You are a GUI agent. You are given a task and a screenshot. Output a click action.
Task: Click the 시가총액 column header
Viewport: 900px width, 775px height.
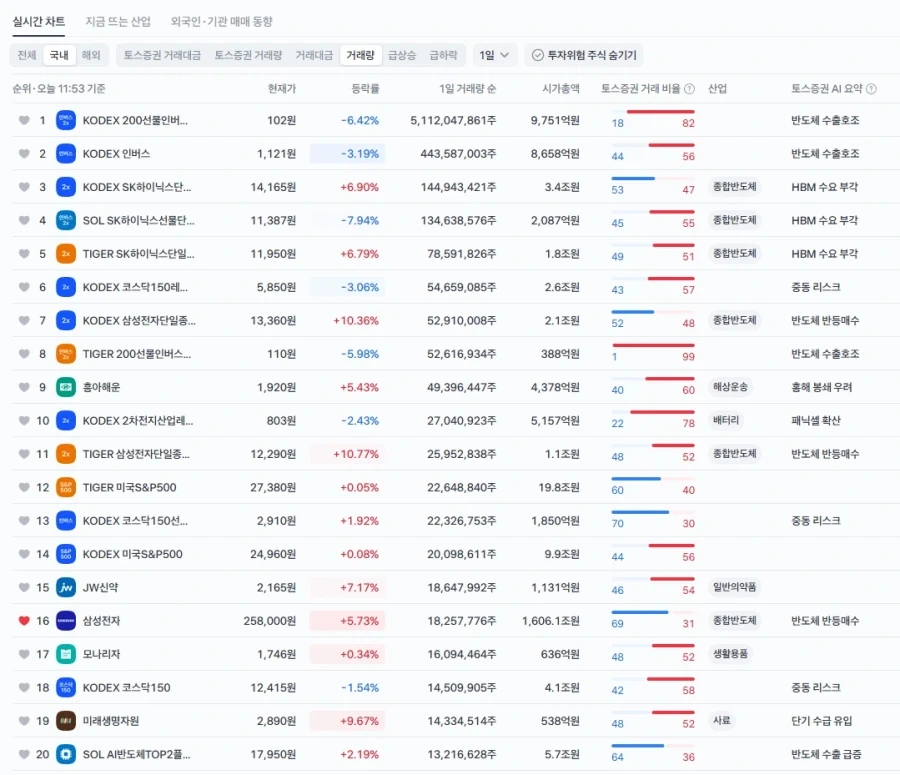click(x=561, y=88)
